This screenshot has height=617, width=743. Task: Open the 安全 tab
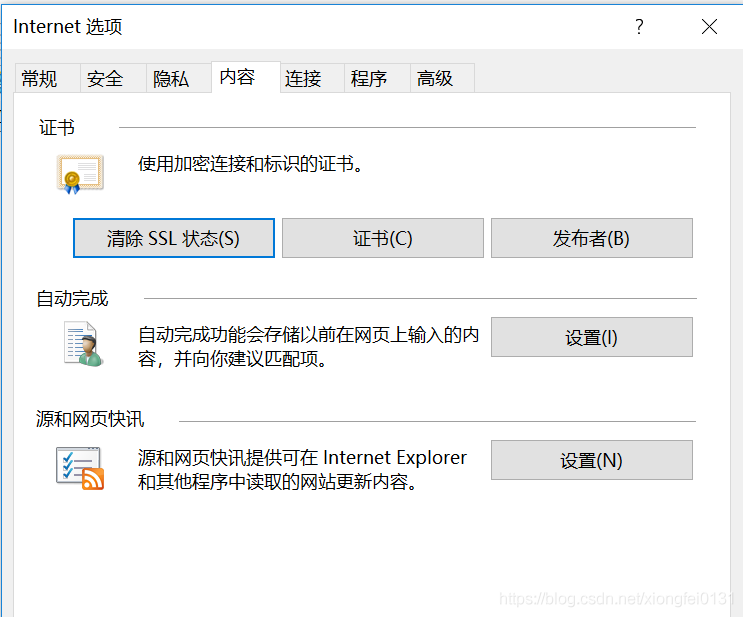113,78
